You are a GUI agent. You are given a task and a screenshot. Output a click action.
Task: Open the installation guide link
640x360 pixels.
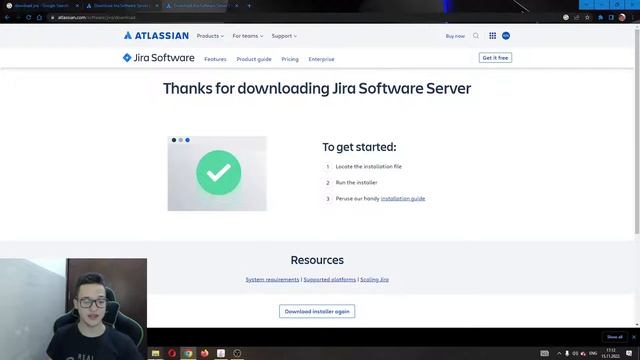point(403,198)
